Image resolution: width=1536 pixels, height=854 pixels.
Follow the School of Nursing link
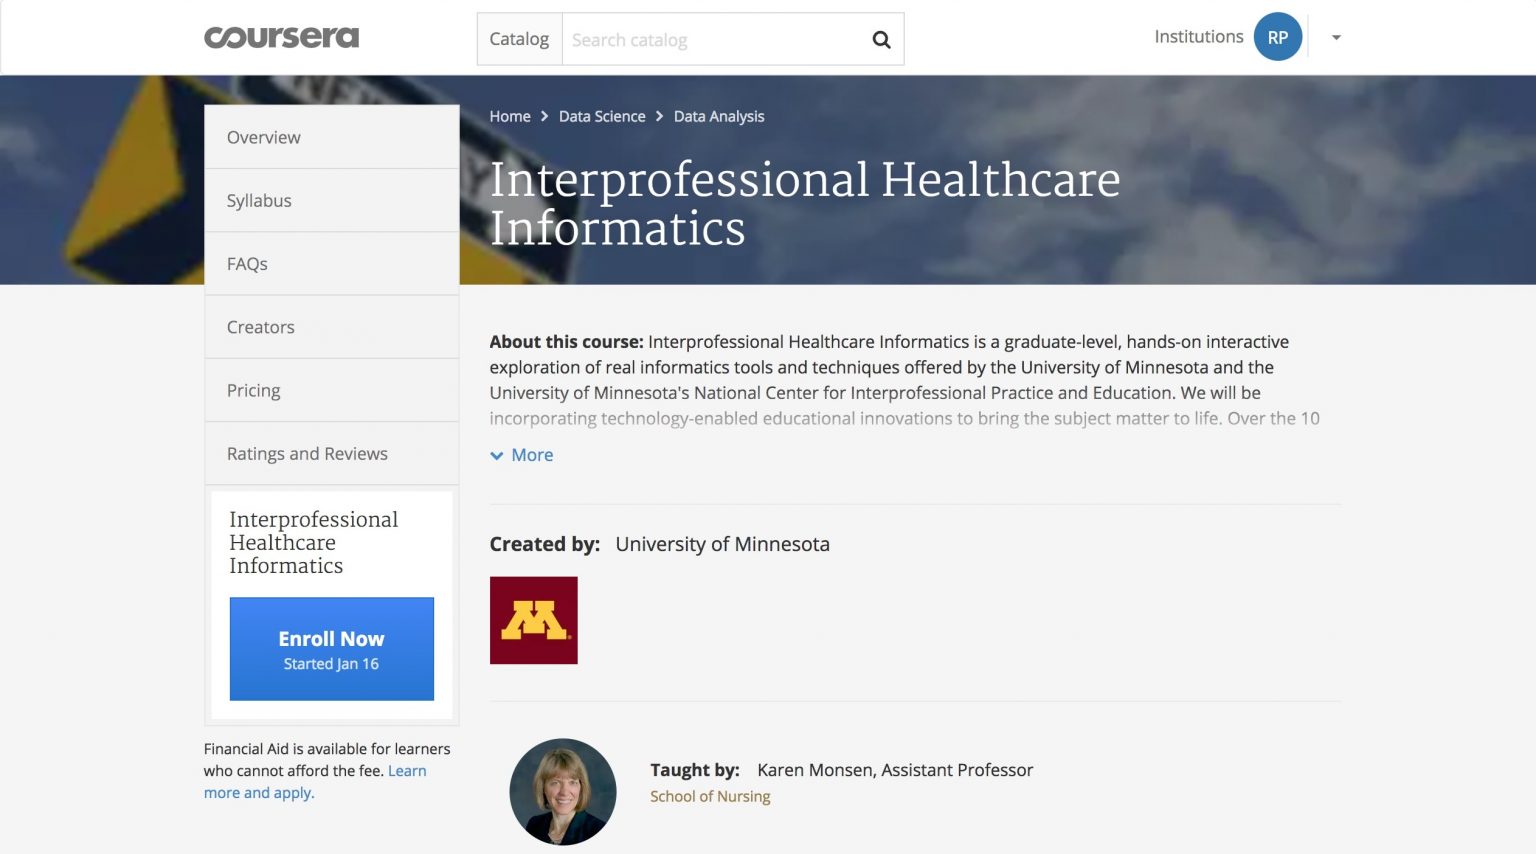(x=710, y=796)
